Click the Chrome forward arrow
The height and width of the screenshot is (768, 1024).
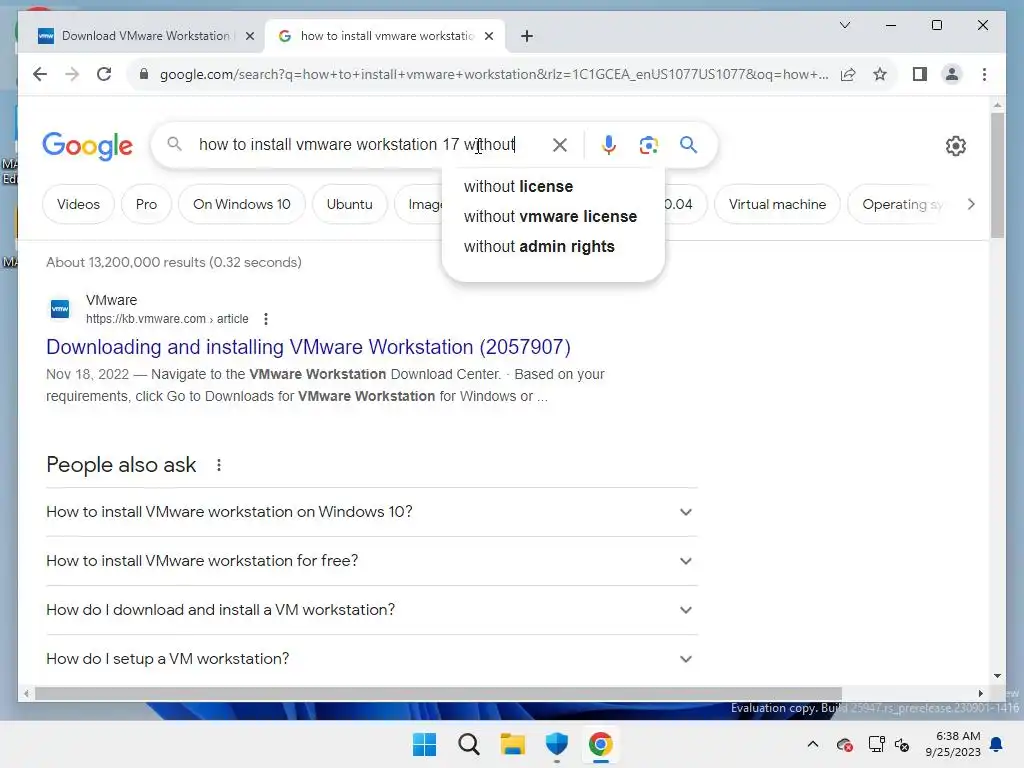[x=72, y=74]
